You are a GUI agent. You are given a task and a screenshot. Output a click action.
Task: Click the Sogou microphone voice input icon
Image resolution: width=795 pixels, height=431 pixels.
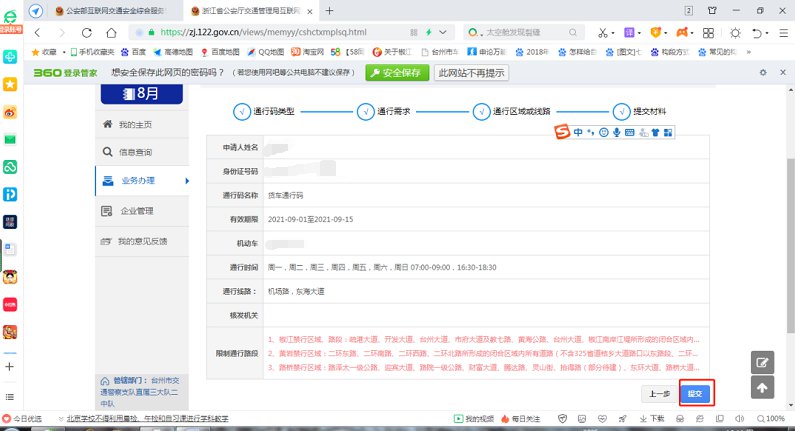point(617,133)
